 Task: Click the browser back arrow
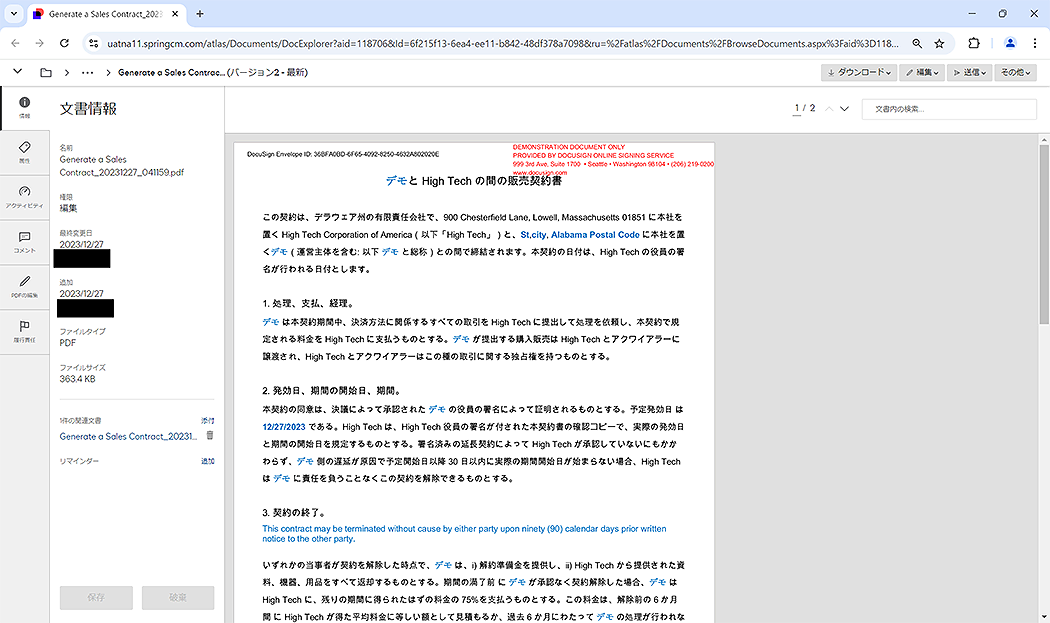[15, 44]
